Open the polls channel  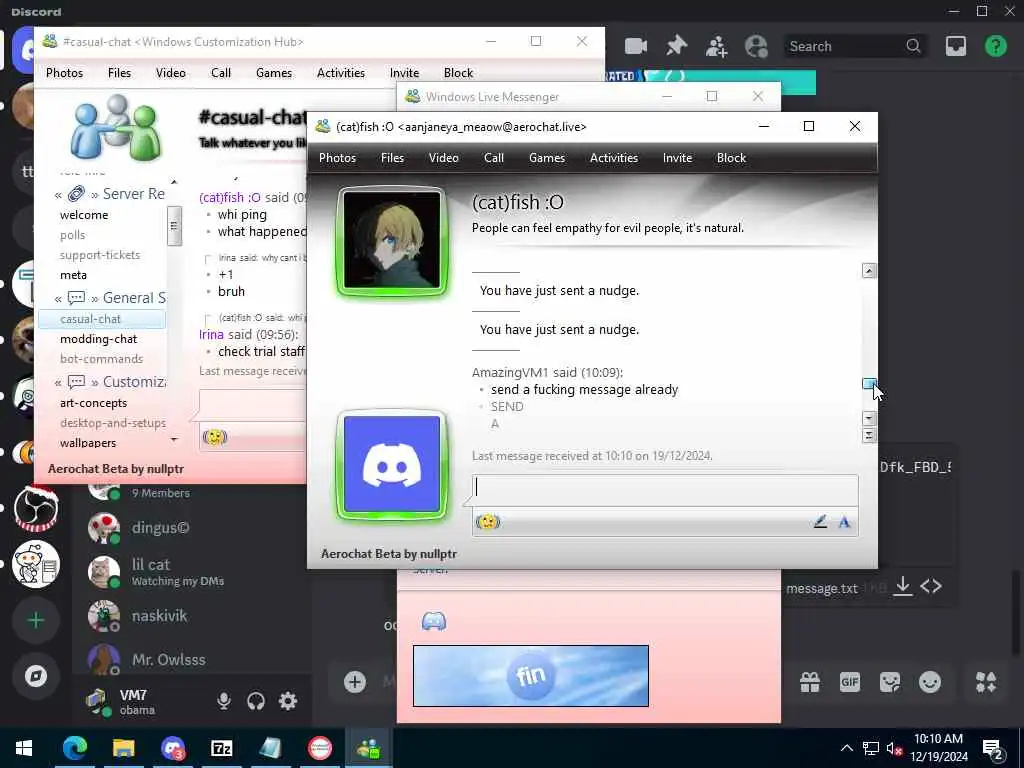(72, 235)
